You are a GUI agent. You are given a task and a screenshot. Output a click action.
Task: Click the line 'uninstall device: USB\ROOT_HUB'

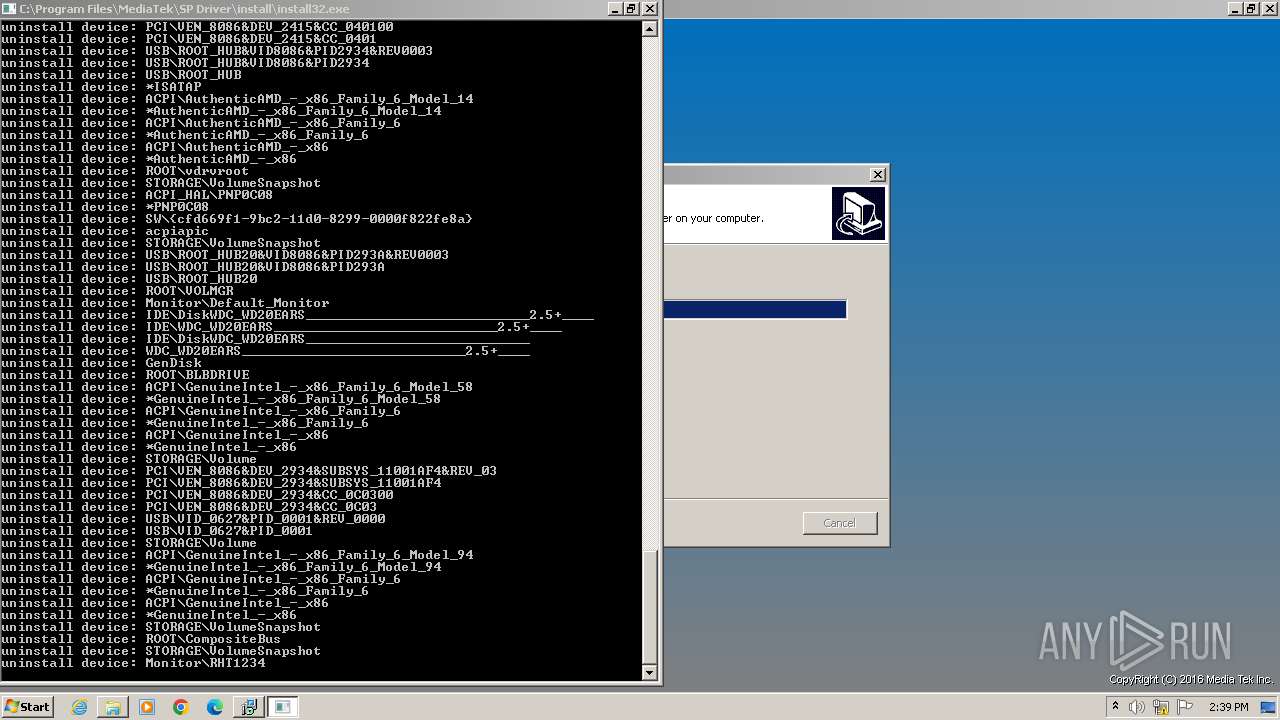(x=121, y=75)
